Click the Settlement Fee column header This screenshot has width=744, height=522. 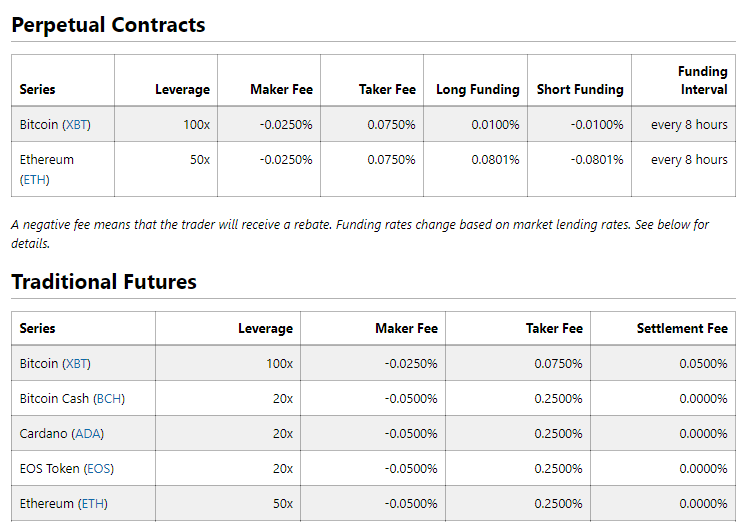point(682,328)
